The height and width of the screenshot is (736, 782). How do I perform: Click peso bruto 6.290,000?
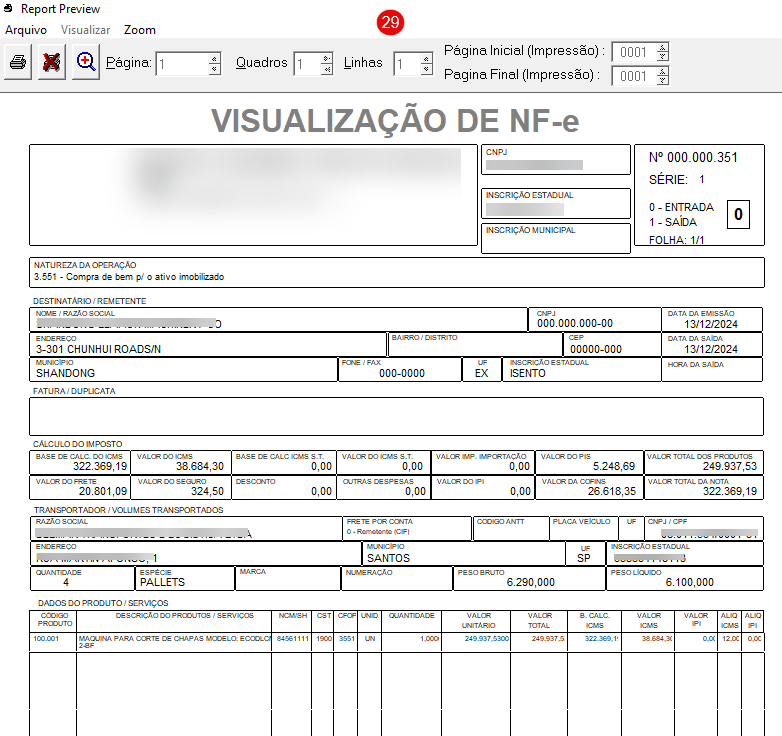(531, 582)
